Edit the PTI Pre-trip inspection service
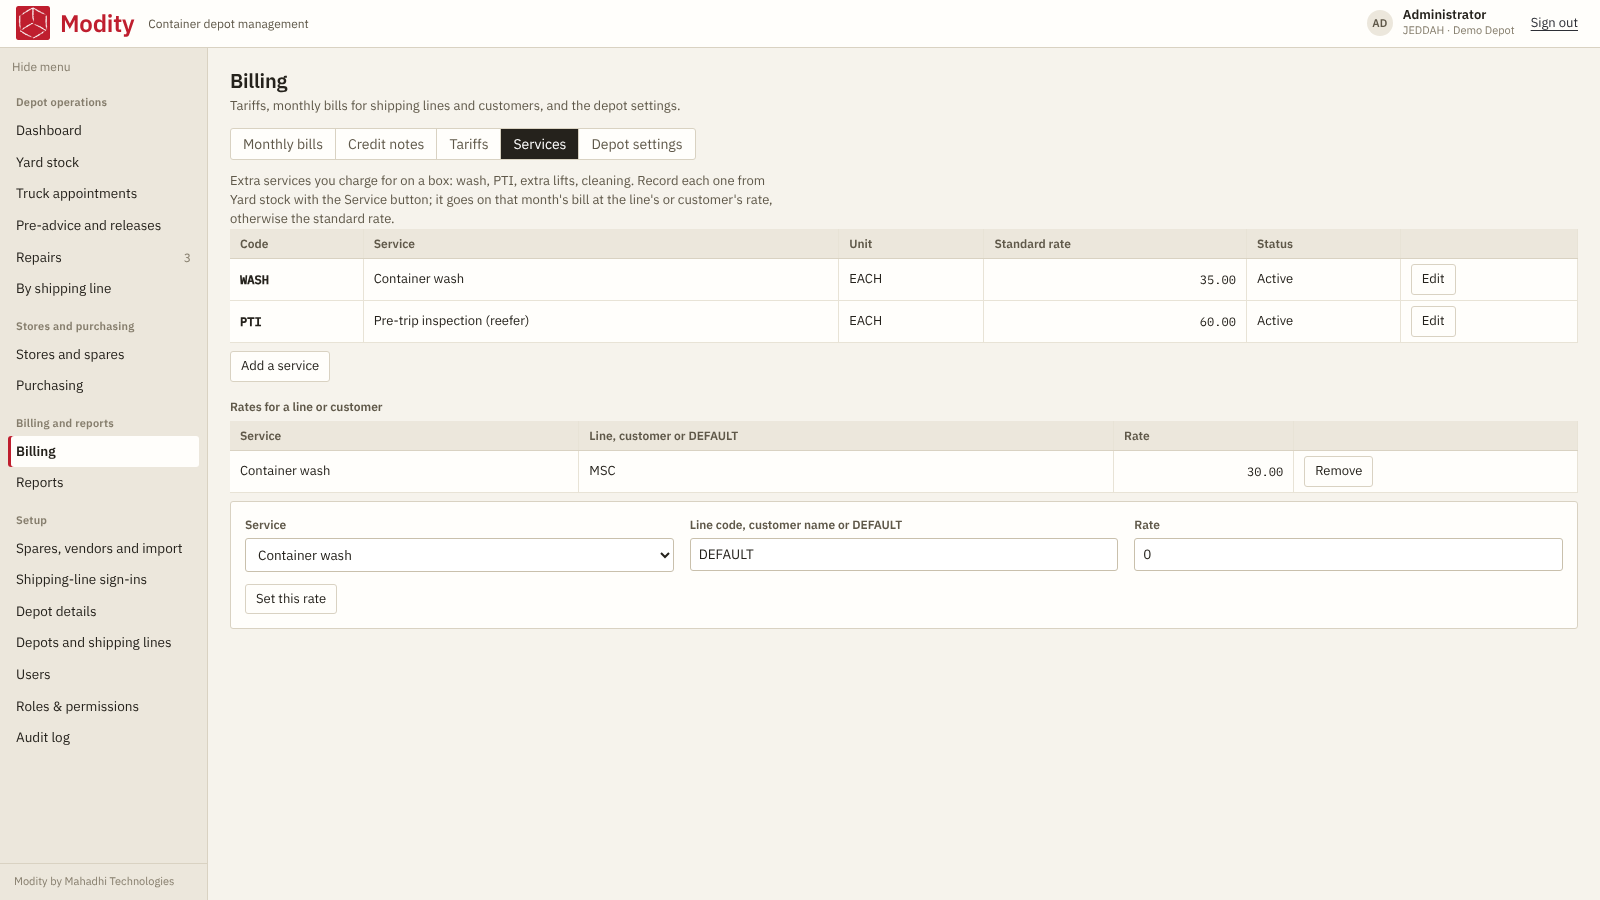The width and height of the screenshot is (1600, 900). tap(1433, 321)
